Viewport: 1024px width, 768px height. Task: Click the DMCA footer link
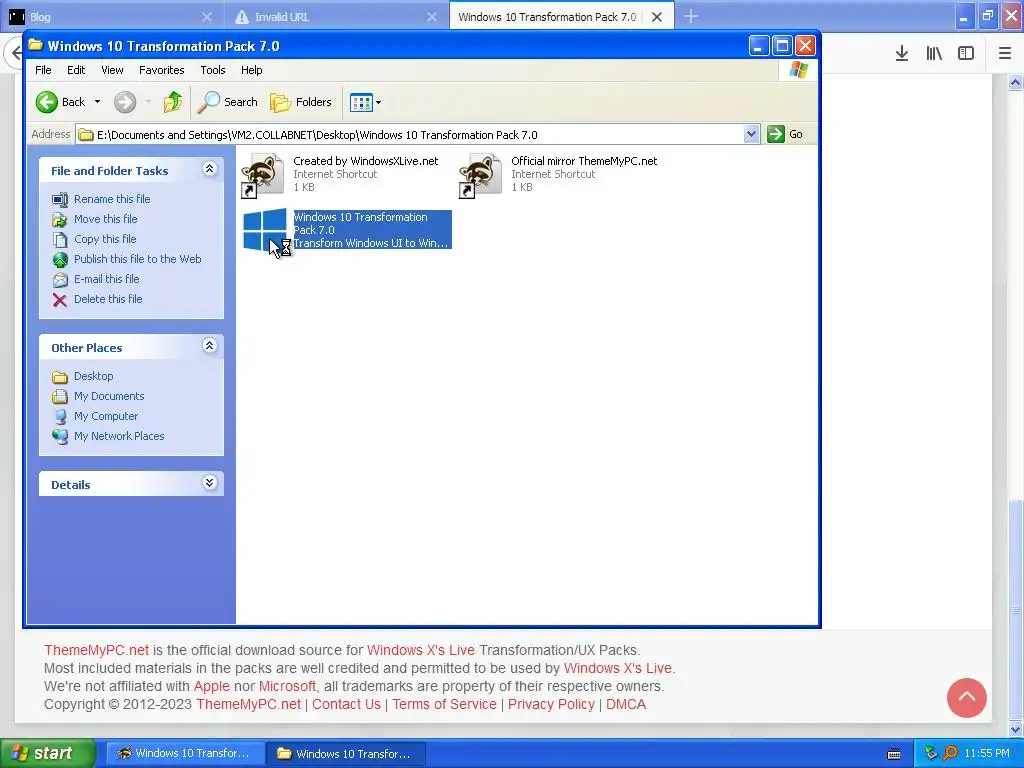pyautogui.click(x=626, y=704)
